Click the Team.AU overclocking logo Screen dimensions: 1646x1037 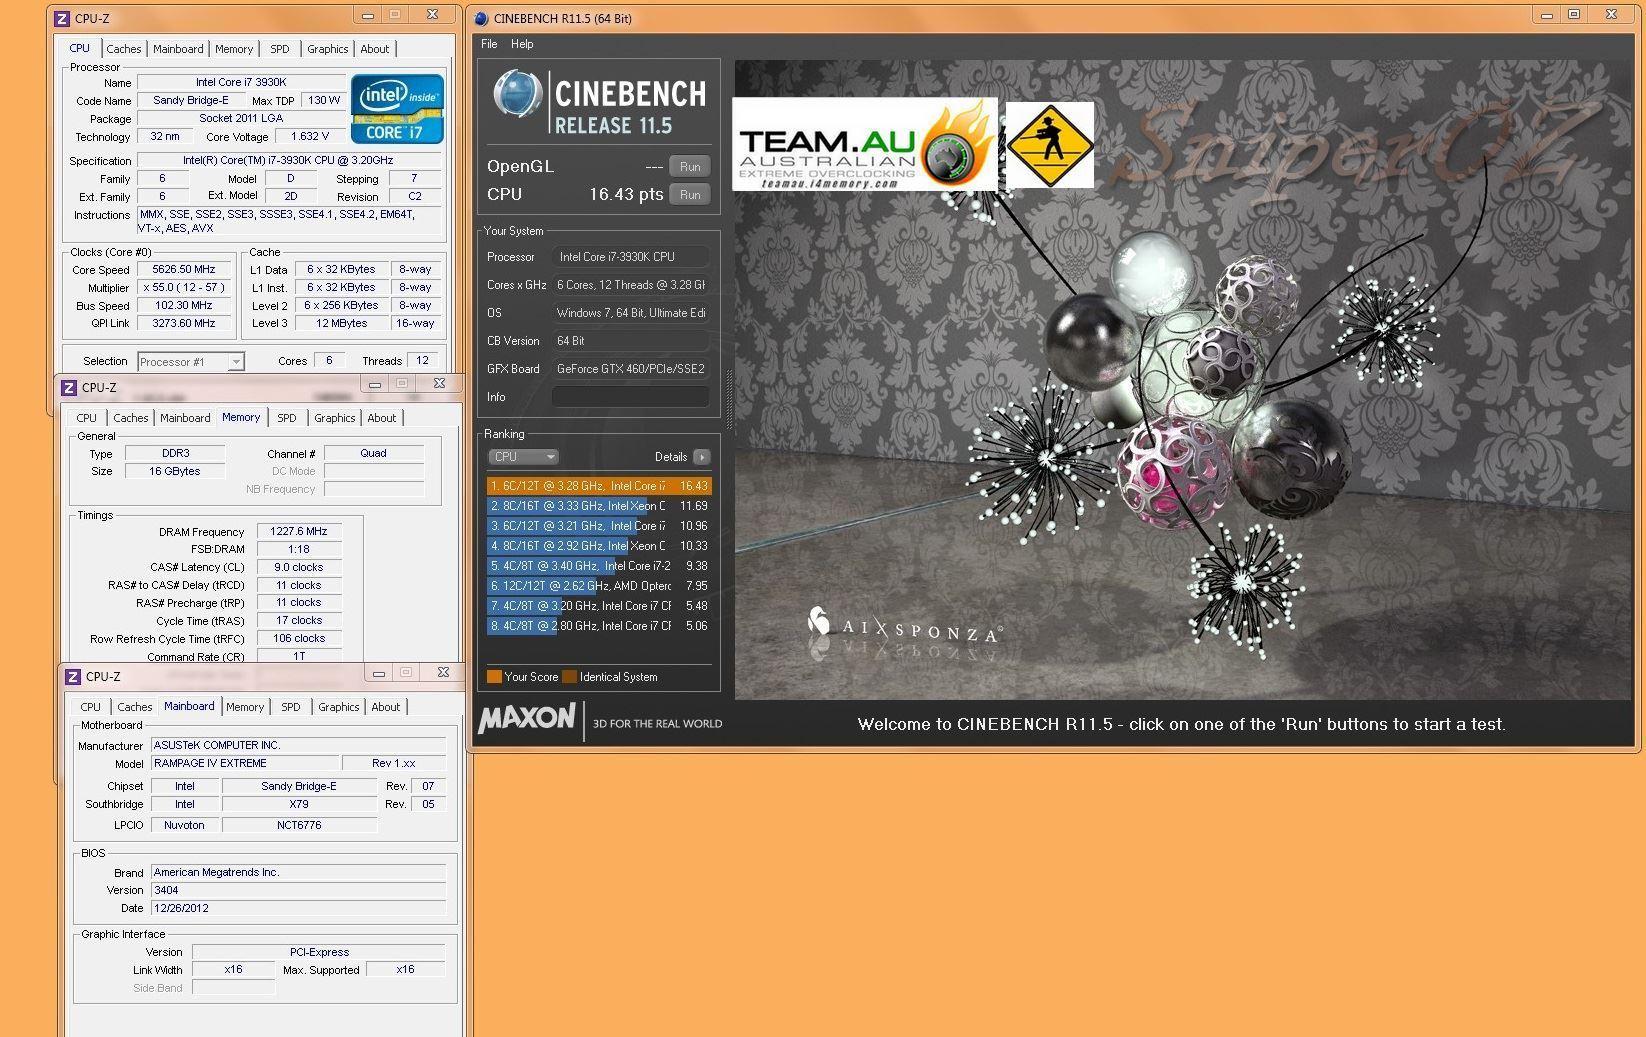tap(865, 144)
